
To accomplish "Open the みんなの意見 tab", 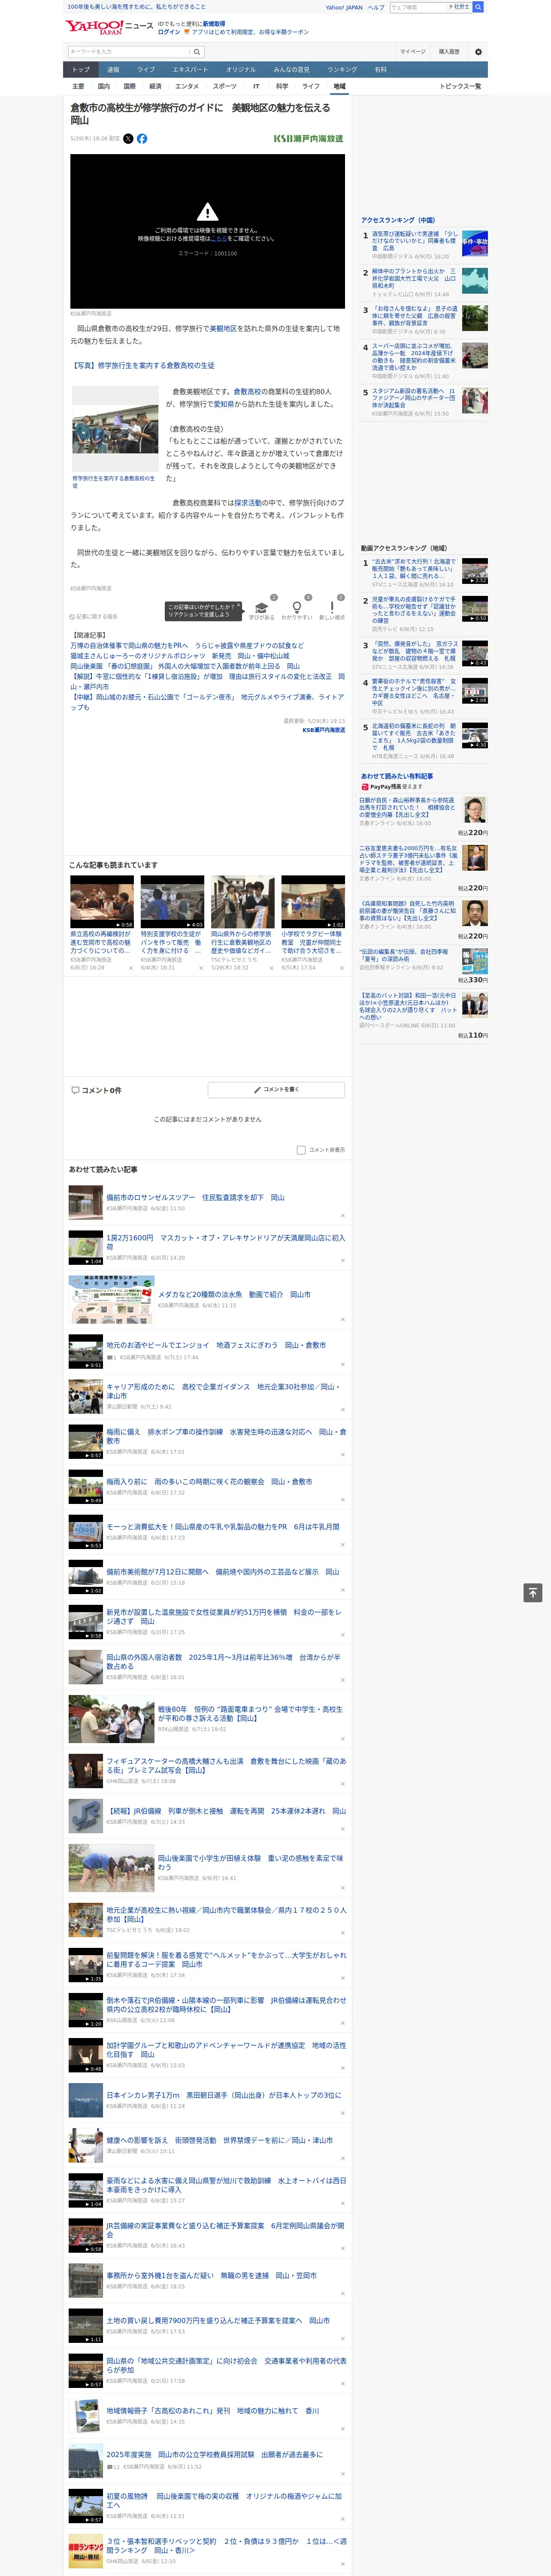I will (291, 70).
